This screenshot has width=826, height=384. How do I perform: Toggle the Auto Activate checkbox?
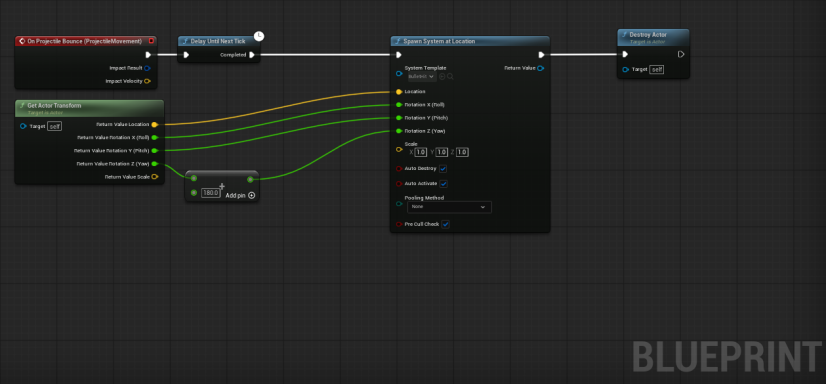444,184
